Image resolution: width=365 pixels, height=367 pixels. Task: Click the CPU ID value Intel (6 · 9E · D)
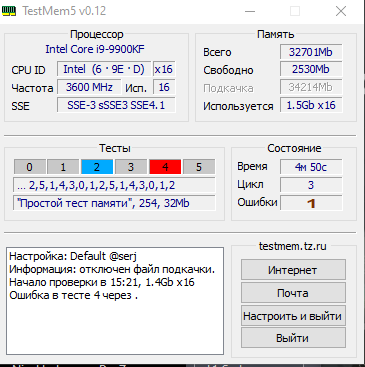(104, 69)
